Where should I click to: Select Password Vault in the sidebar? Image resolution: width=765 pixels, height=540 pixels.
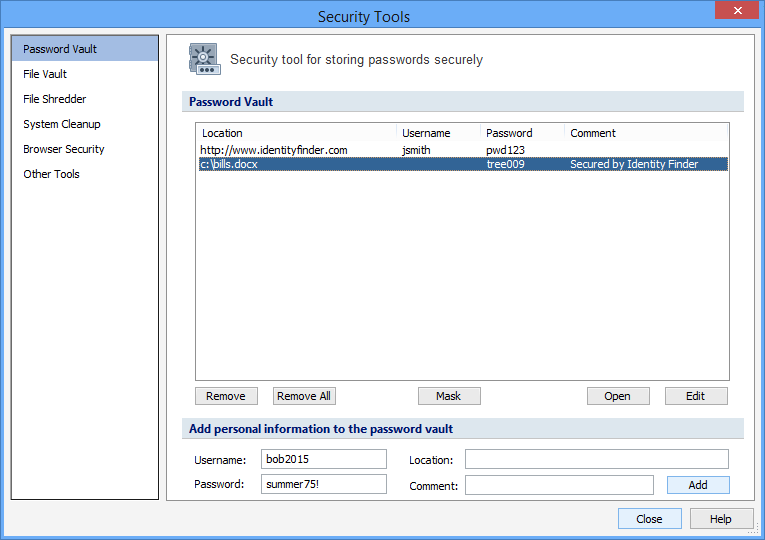point(60,49)
